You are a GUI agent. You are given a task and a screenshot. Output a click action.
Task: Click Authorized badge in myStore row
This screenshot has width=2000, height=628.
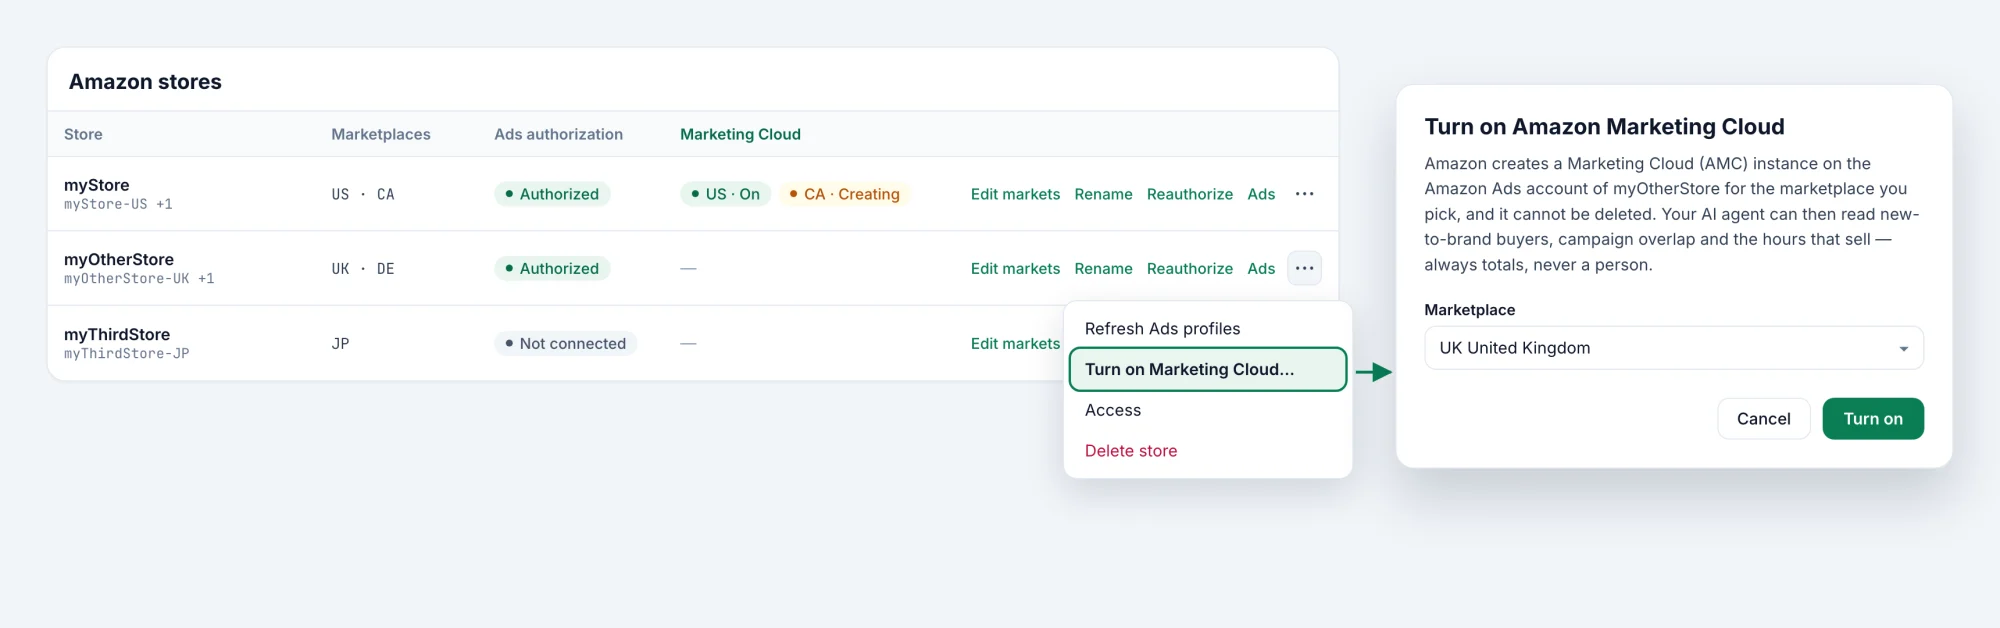point(552,194)
